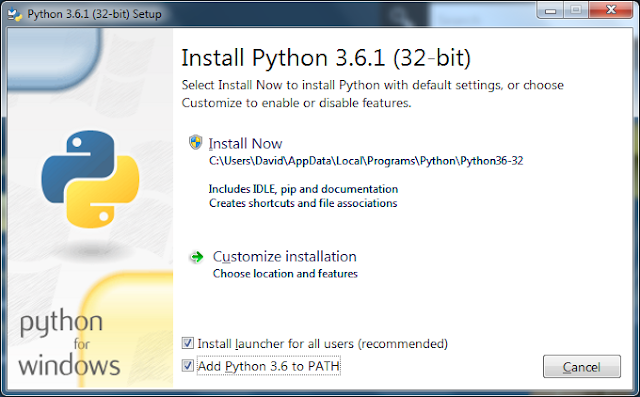Click 'Includes IDLE, pip and documentation' text

click(x=303, y=189)
